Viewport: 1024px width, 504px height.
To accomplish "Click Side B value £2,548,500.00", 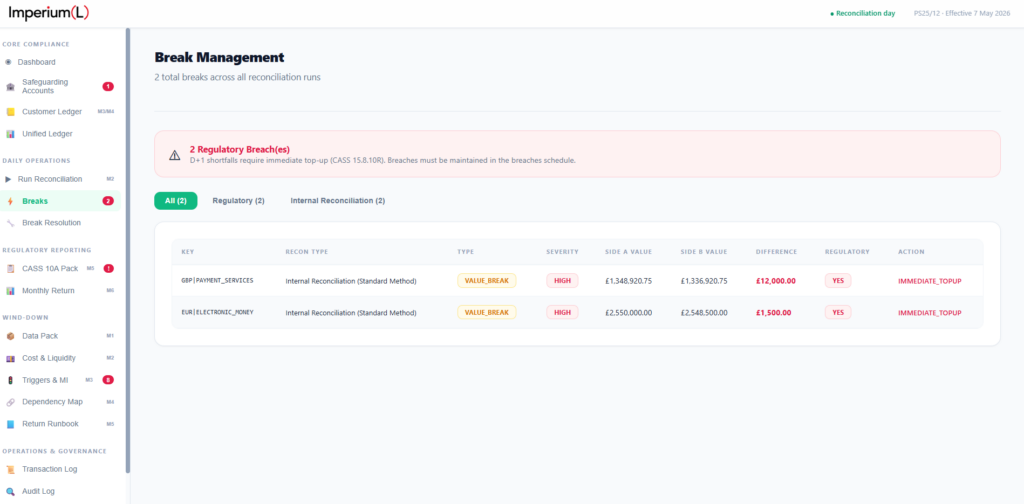I will [x=704, y=313].
